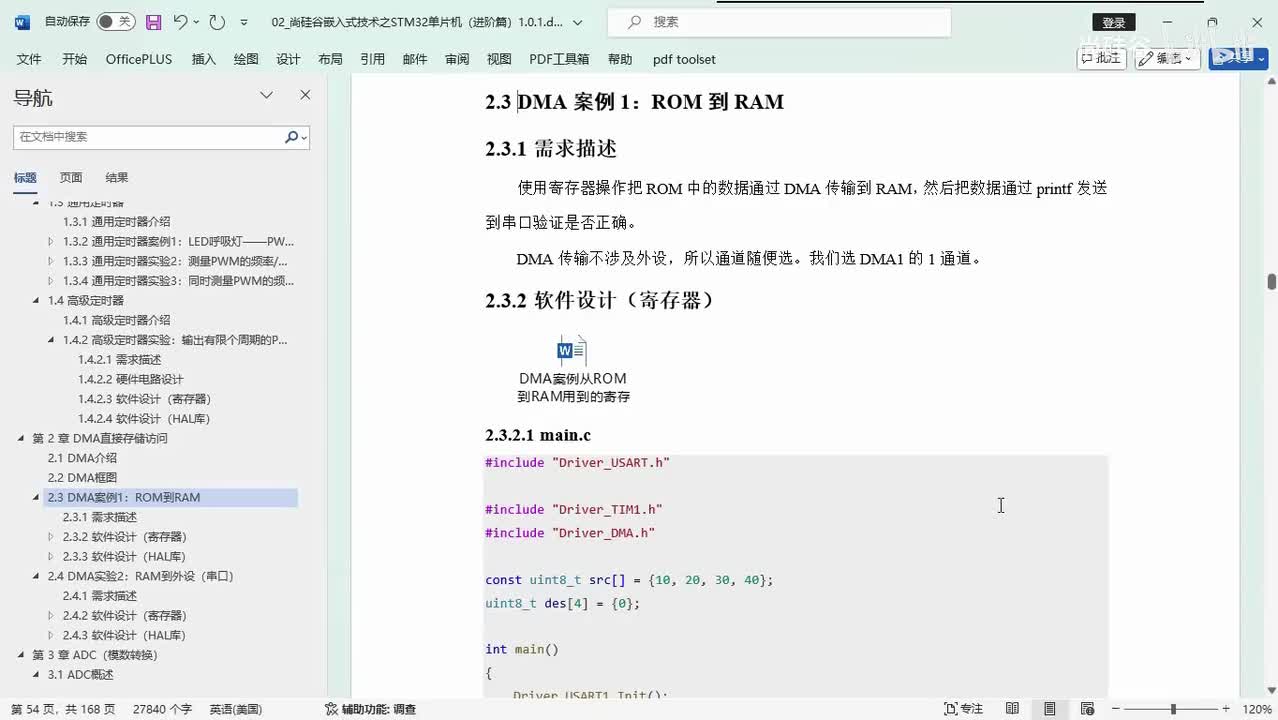Click the 27840 个字 word count
The height and width of the screenshot is (720, 1278).
163,709
